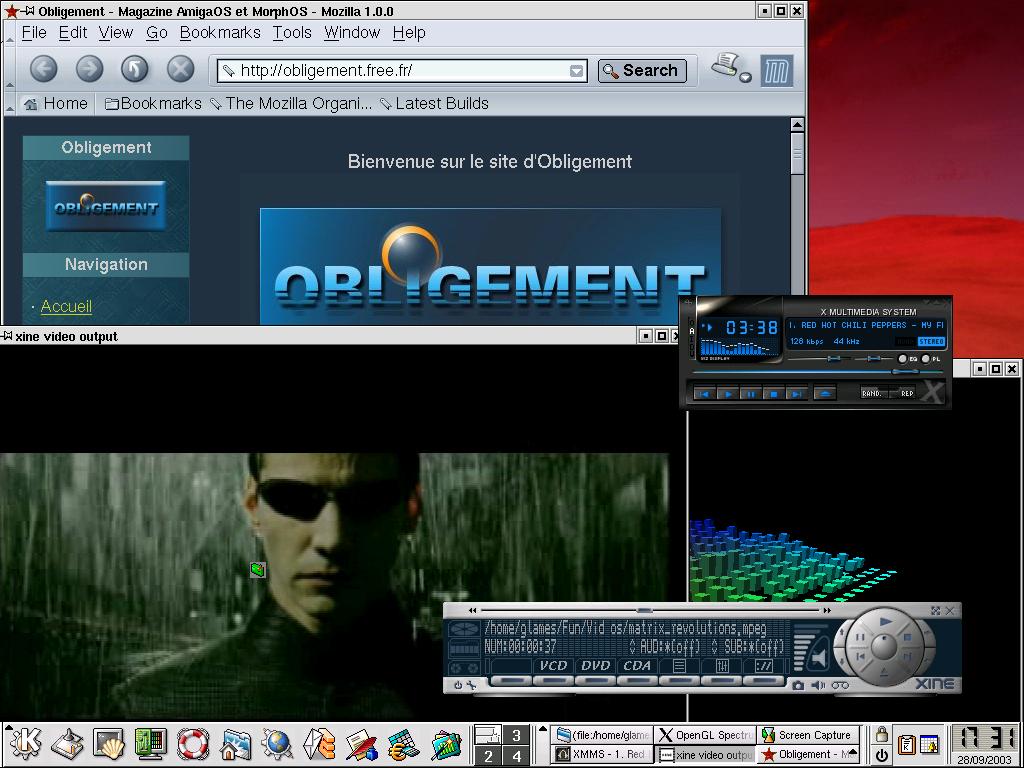Toggle the XMMS PL playlist window
This screenshot has width=1024, height=768.
[x=931, y=359]
